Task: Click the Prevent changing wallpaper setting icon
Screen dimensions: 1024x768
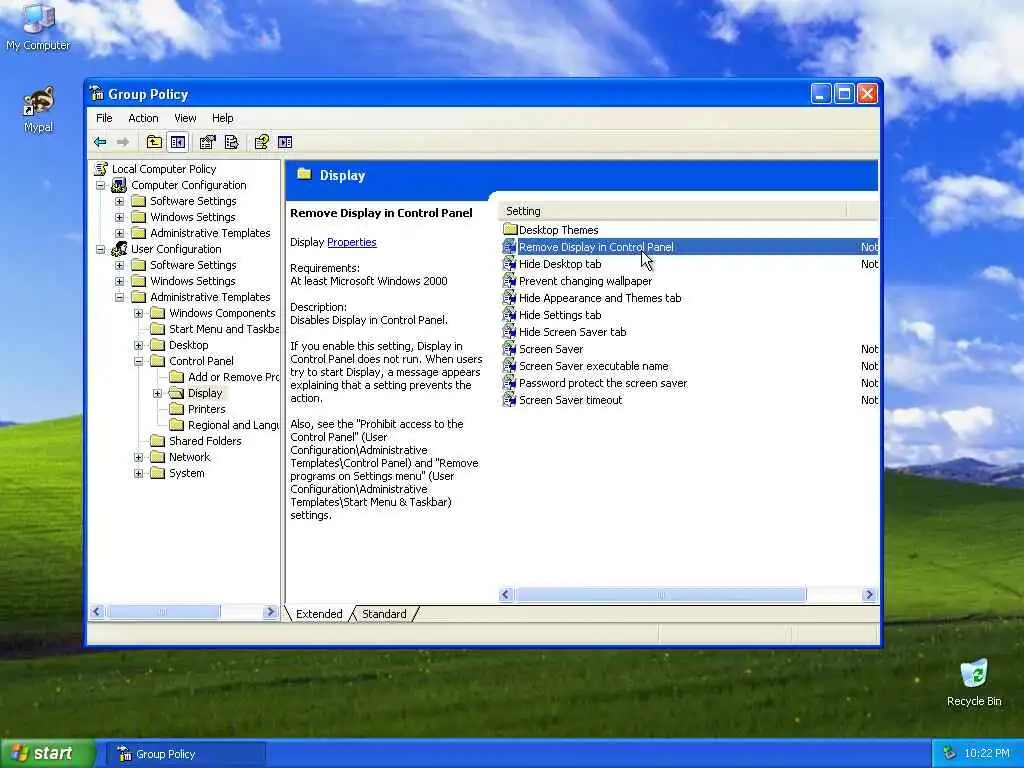Action: (x=509, y=281)
